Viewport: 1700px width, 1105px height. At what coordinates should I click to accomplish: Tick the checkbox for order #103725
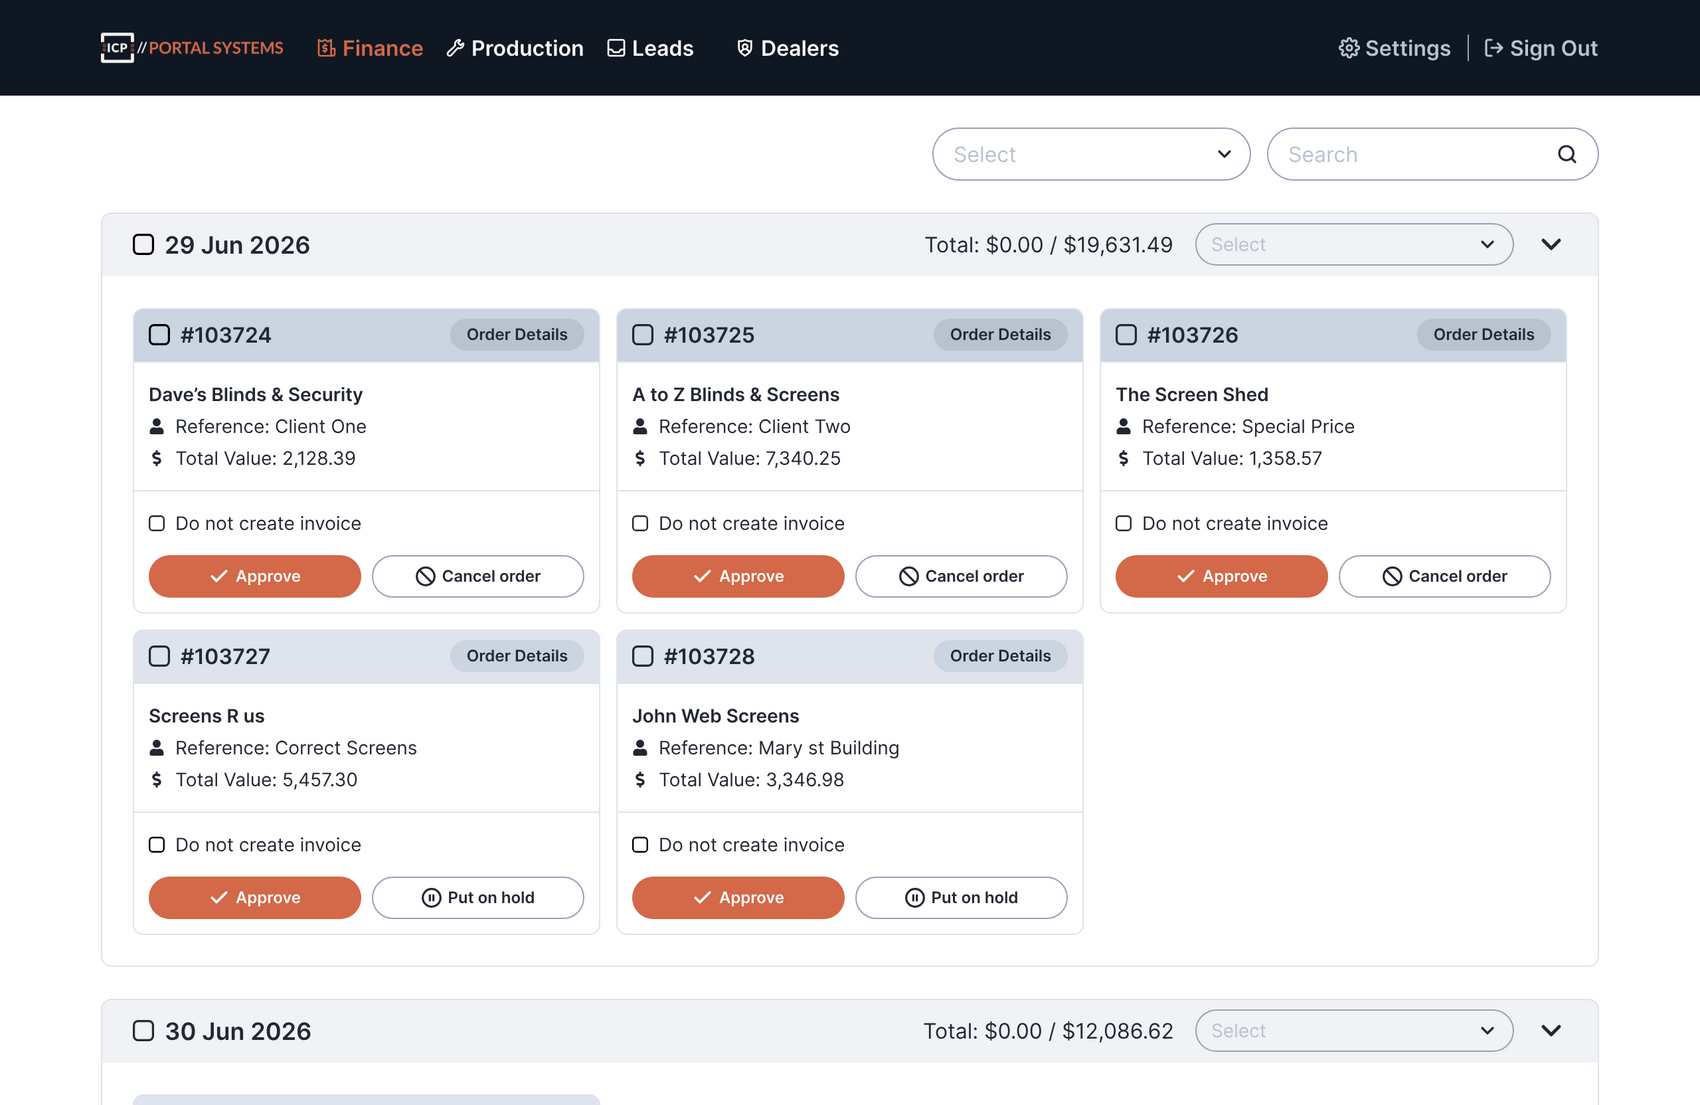click(643, 335)
